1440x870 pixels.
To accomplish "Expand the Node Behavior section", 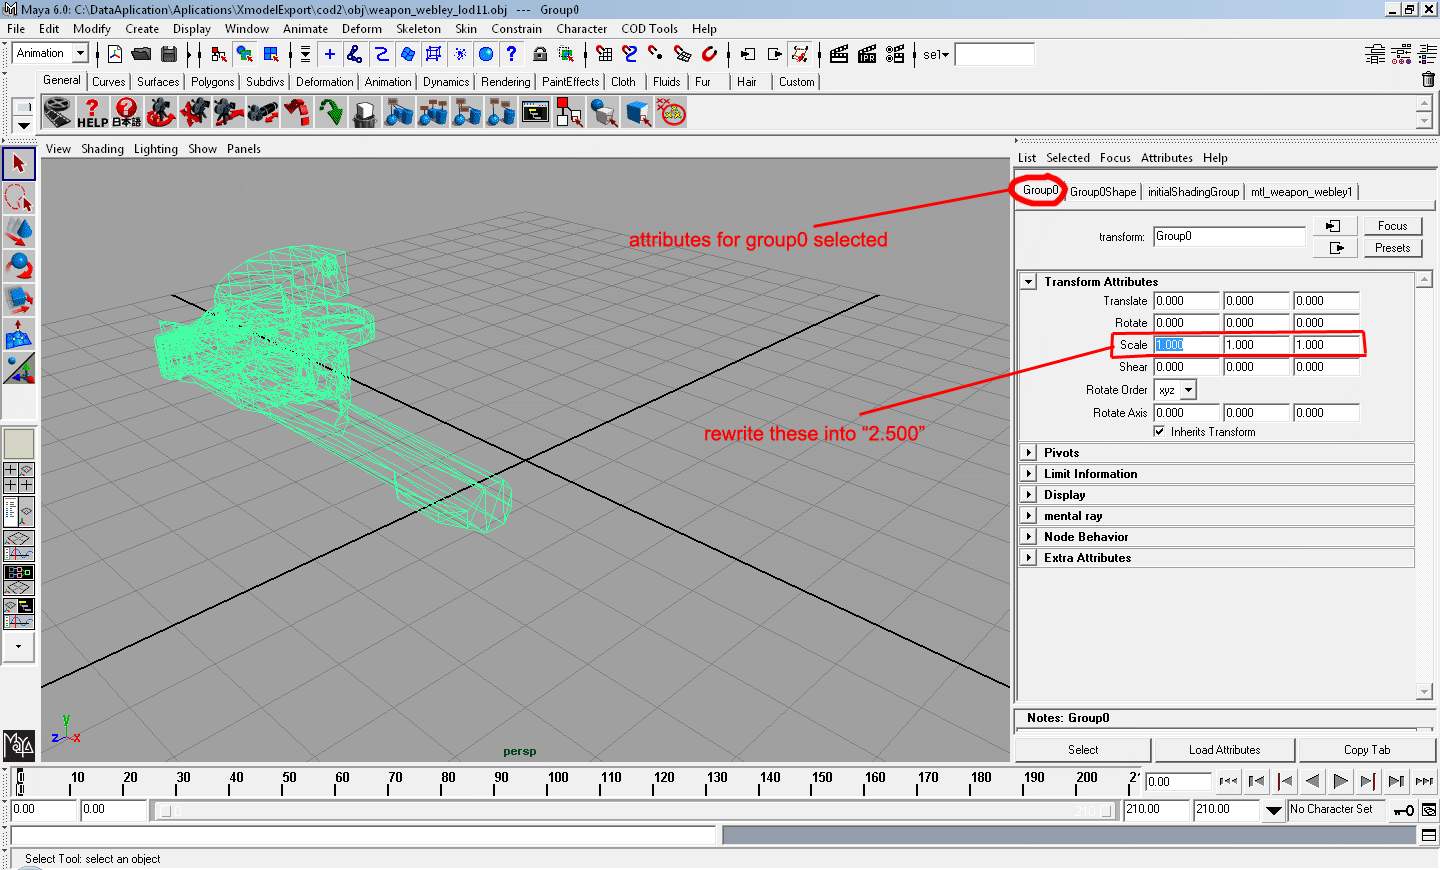I will 1028,537.
